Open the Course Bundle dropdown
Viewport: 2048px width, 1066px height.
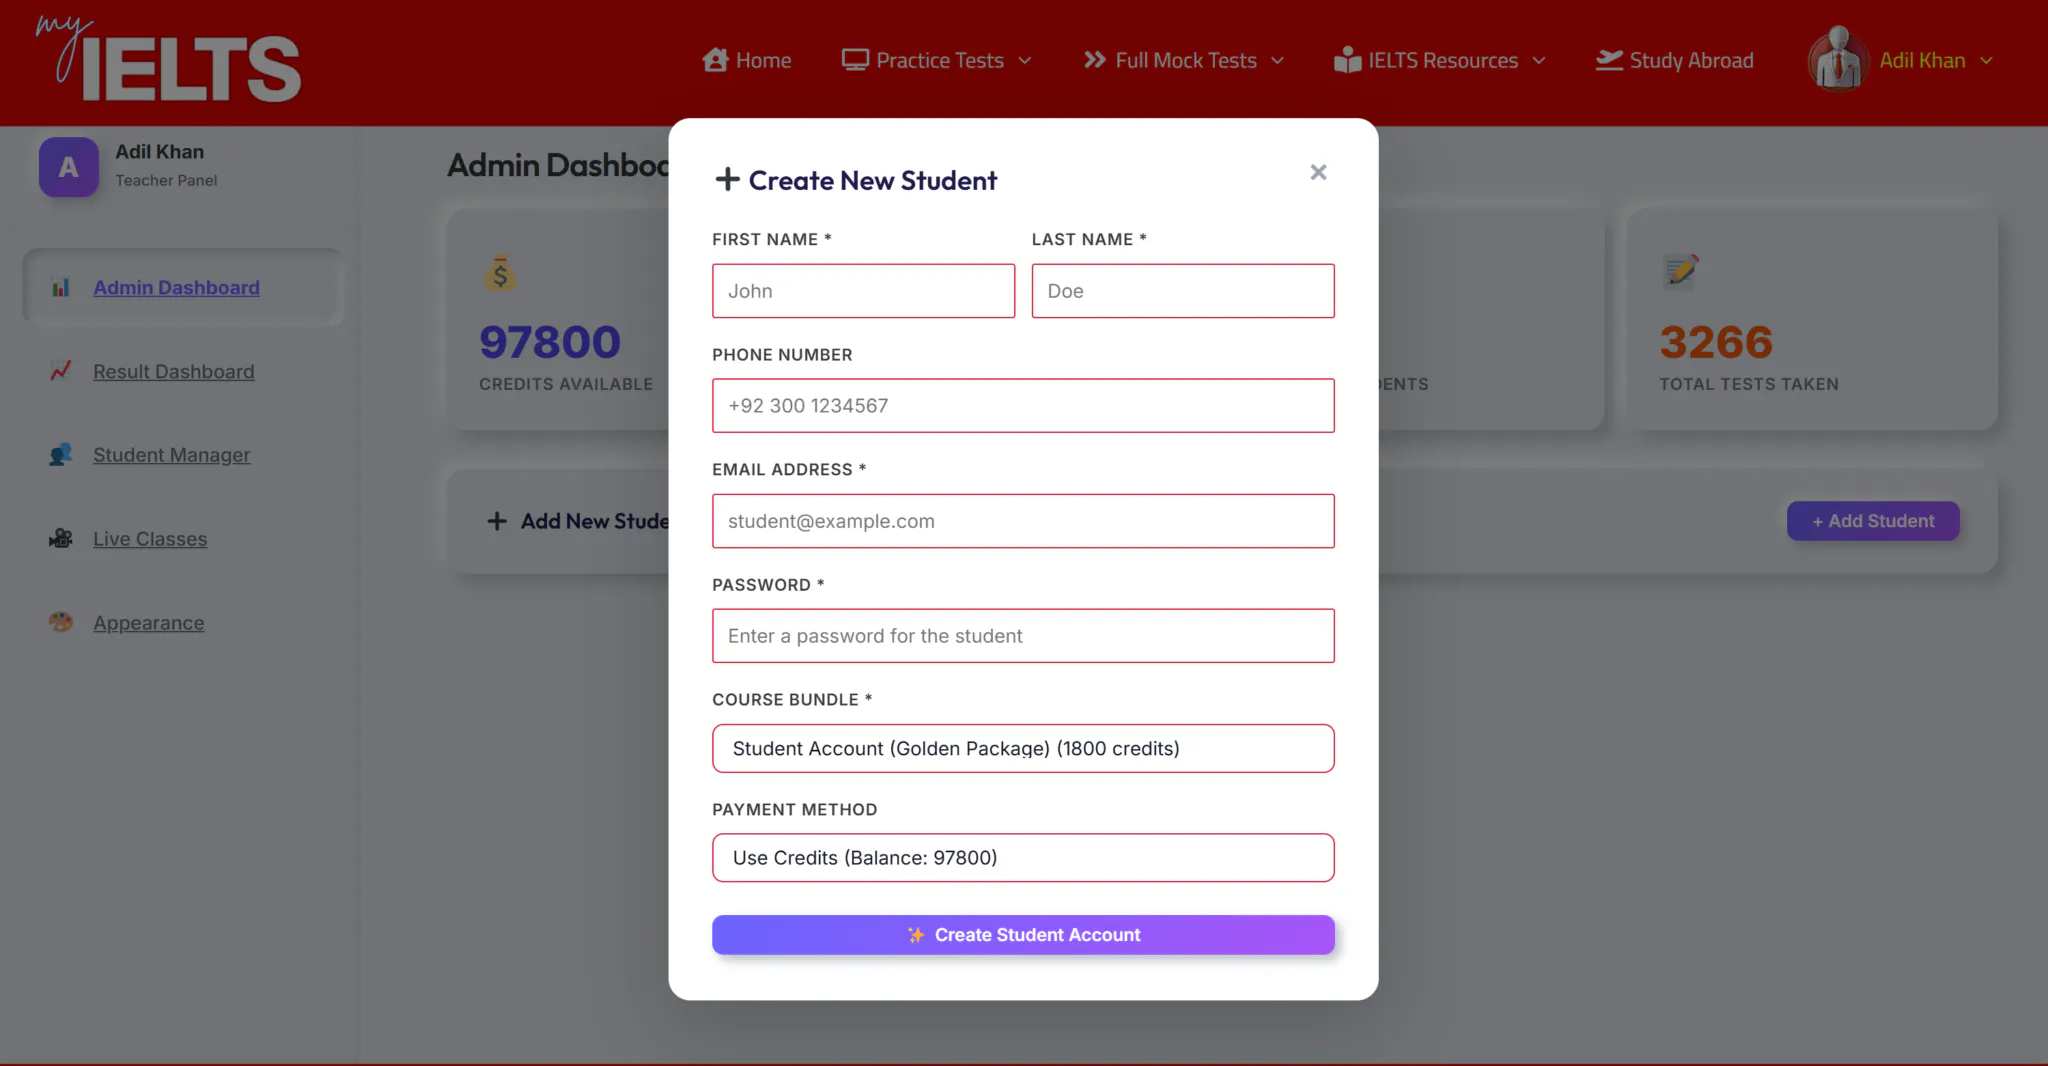pos(1023,748)
